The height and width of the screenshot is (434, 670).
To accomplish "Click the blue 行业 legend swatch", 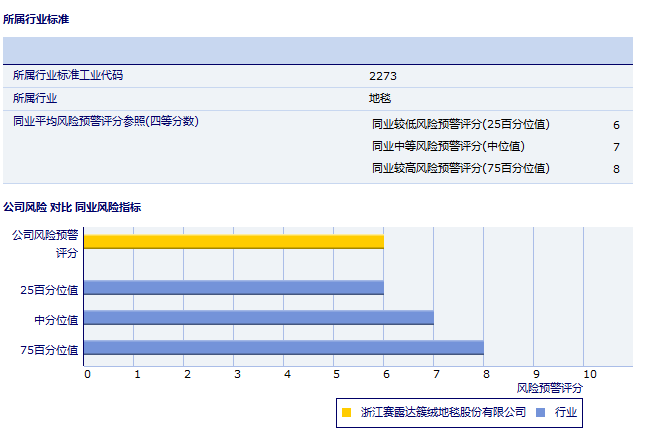I will [x=540, y=411].
